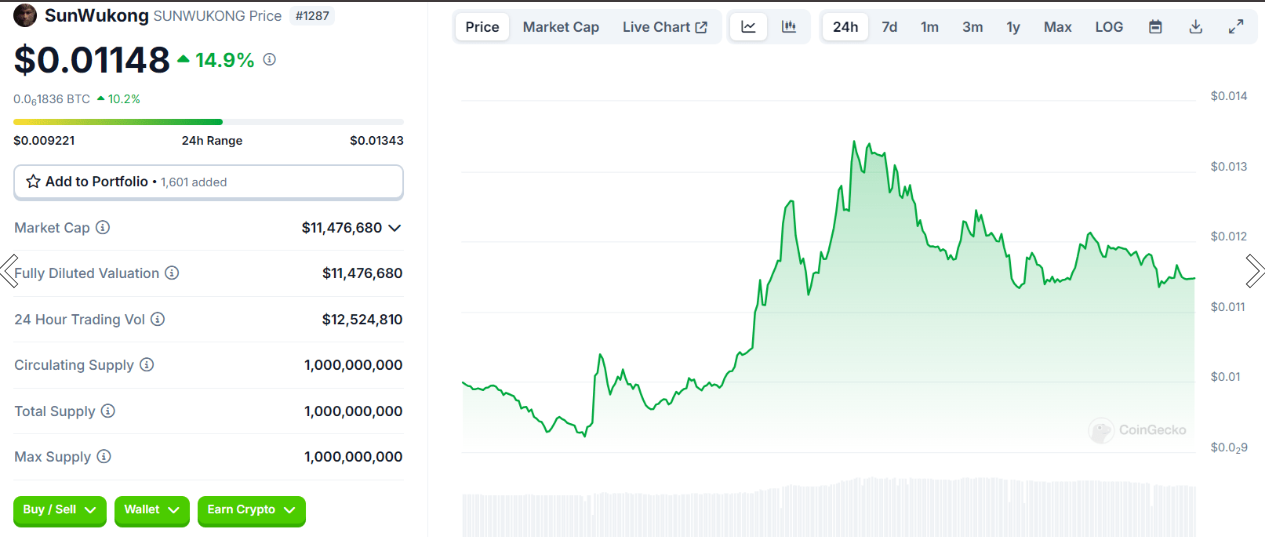
Task: Switch to candlestick chart view icon
Action: 789,27
